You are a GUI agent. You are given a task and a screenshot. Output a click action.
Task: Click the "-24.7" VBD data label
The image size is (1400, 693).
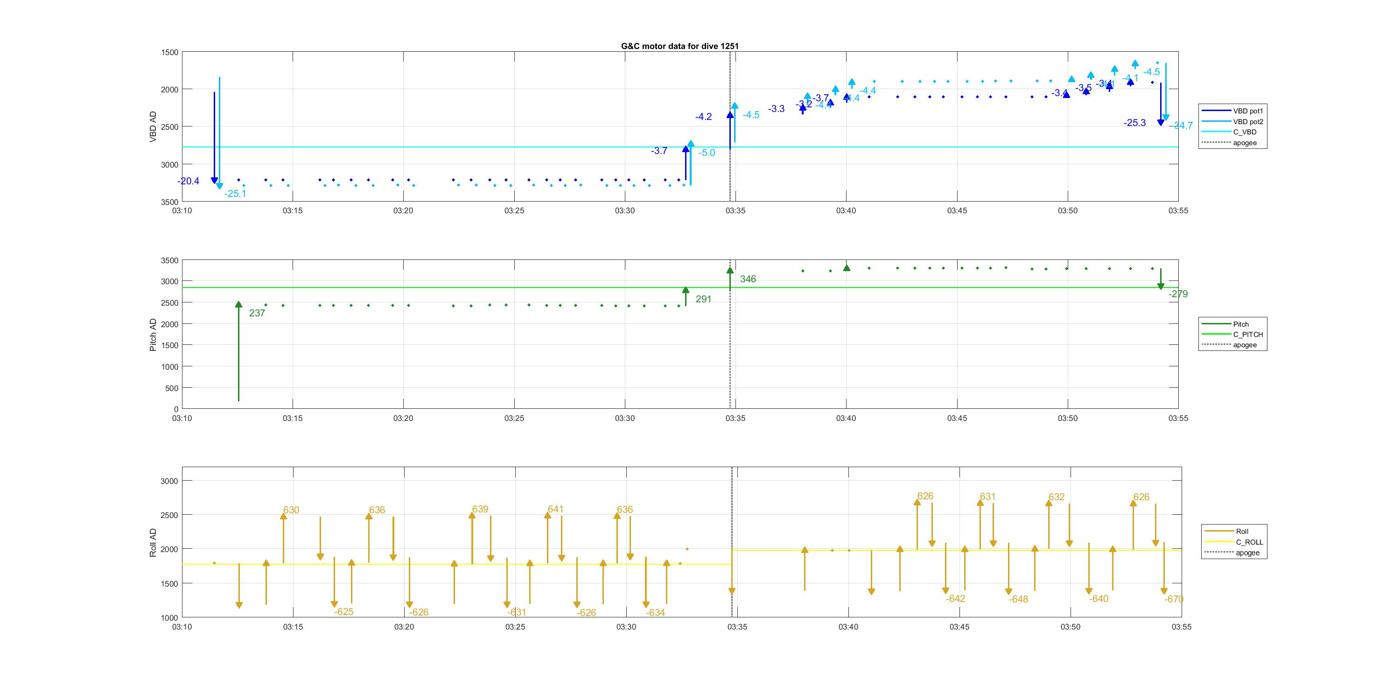[1182, 125]
